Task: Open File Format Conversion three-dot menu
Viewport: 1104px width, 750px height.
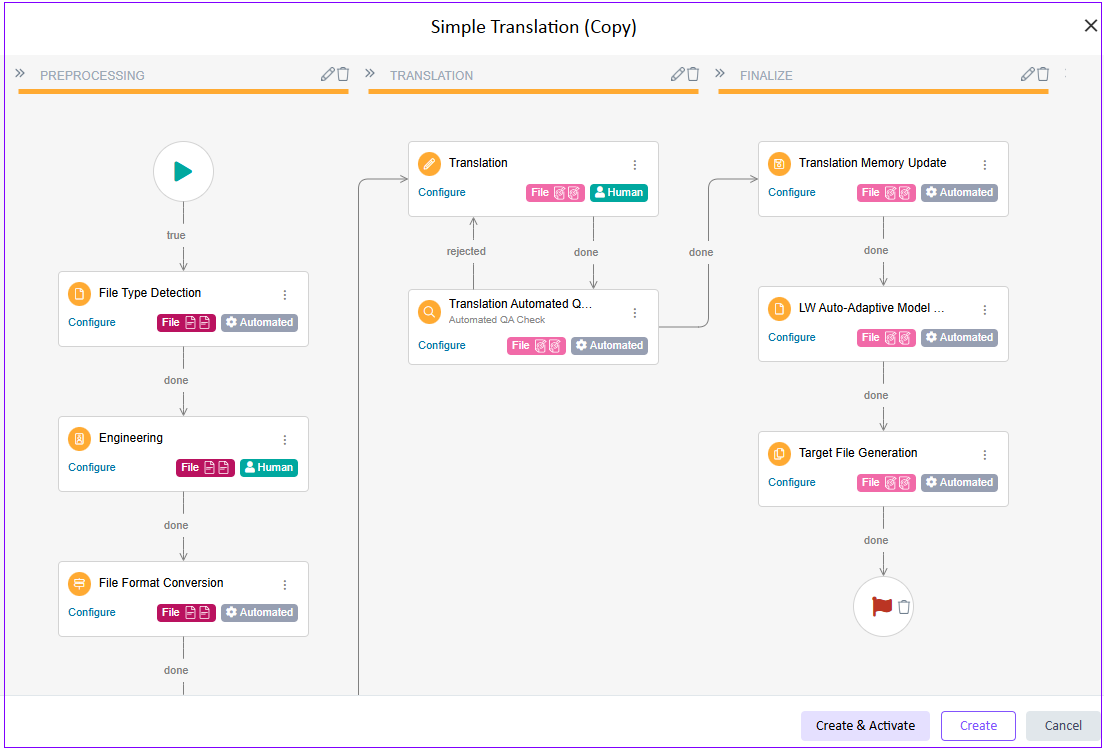Action: point(285,585)
